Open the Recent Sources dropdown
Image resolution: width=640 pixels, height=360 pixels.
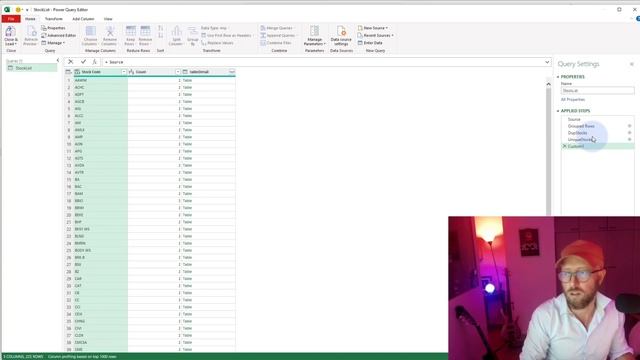[376, 36]
